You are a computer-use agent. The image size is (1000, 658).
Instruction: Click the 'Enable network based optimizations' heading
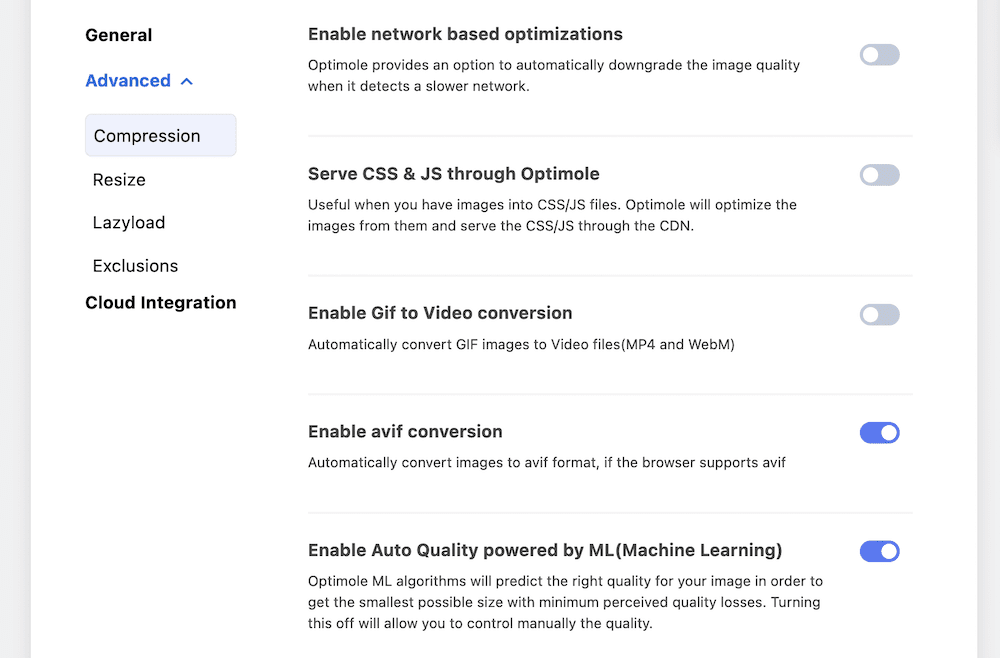tap(466, 34)
